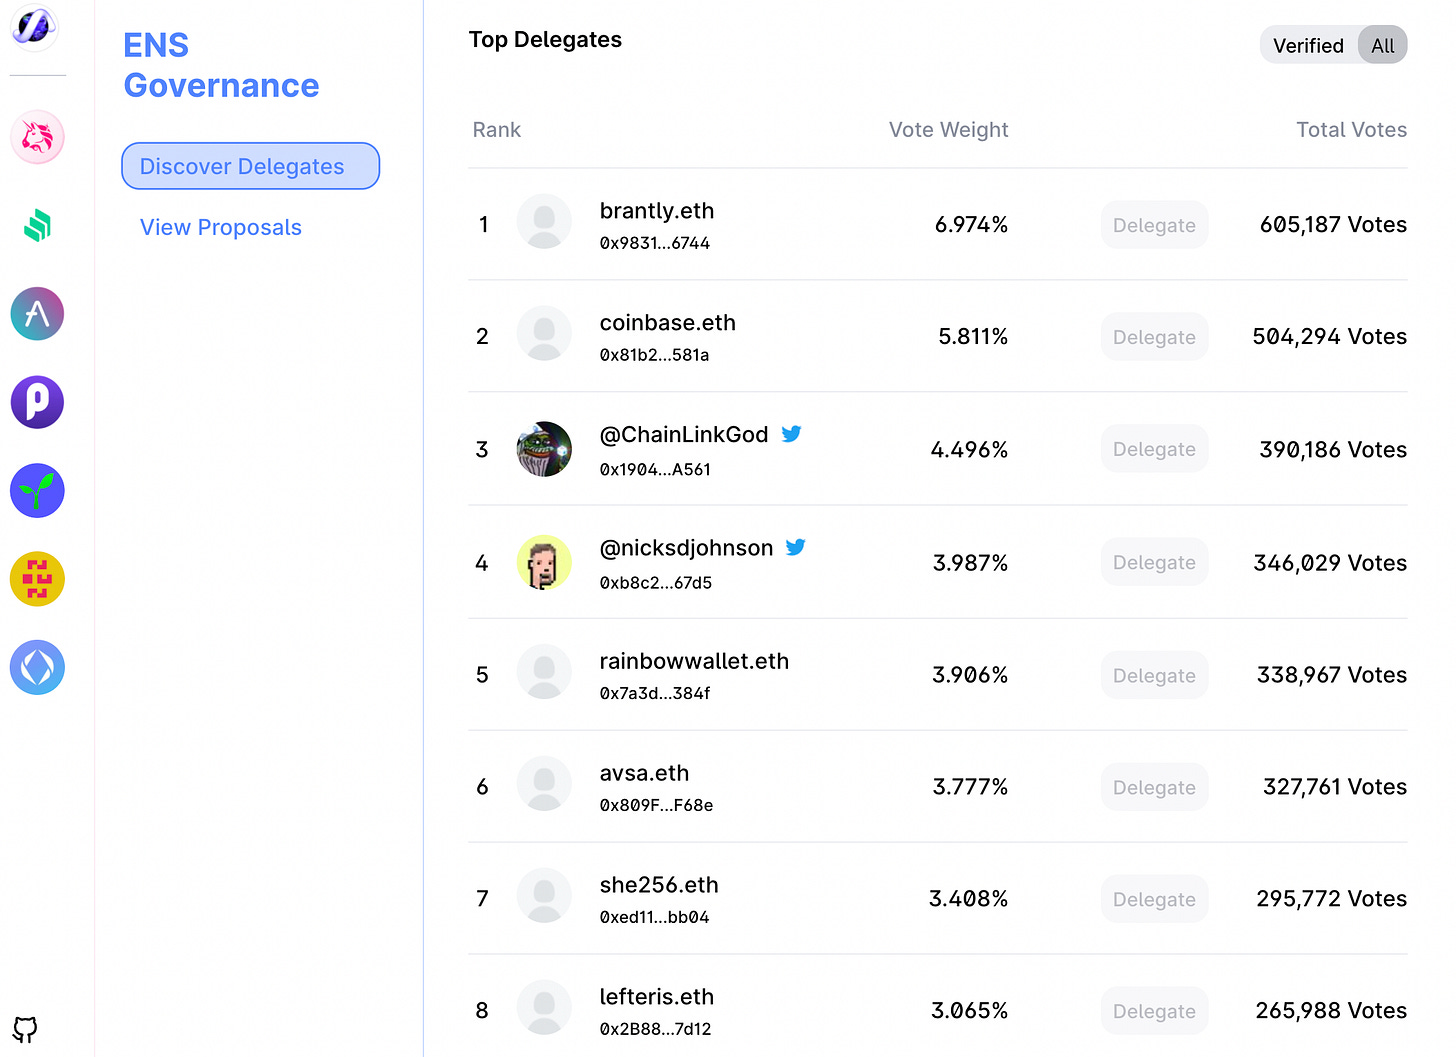This screenshot has width=1456, height=1057.
Task: Open brantly.eth delegate profile name
Action: pos(657,211)
